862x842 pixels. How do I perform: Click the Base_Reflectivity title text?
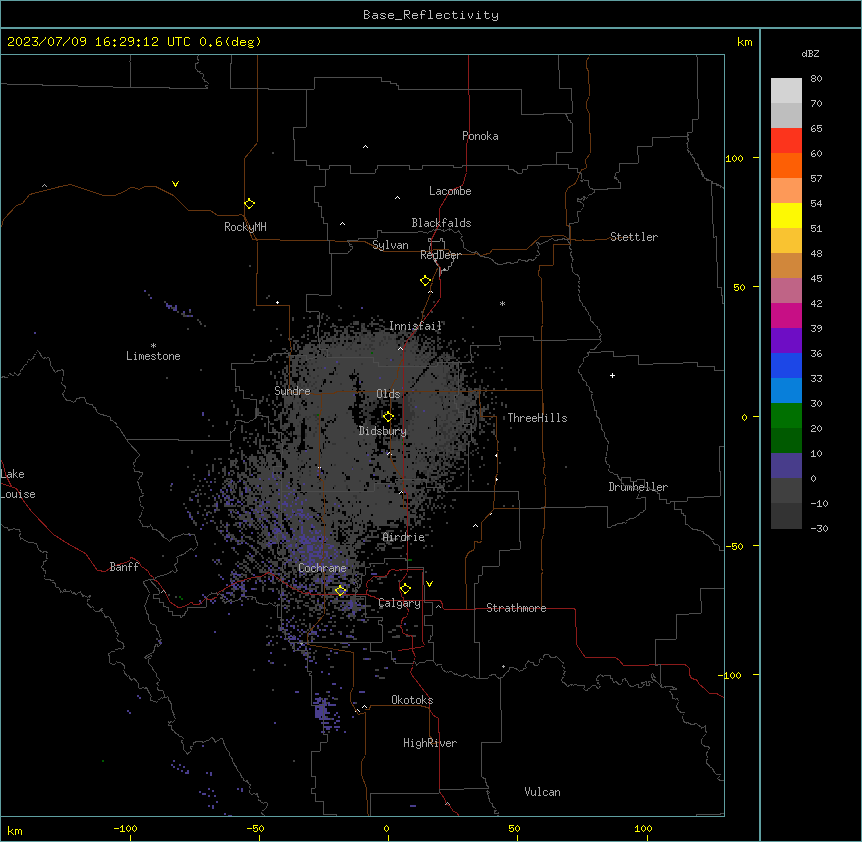click(x=431, y=15)
